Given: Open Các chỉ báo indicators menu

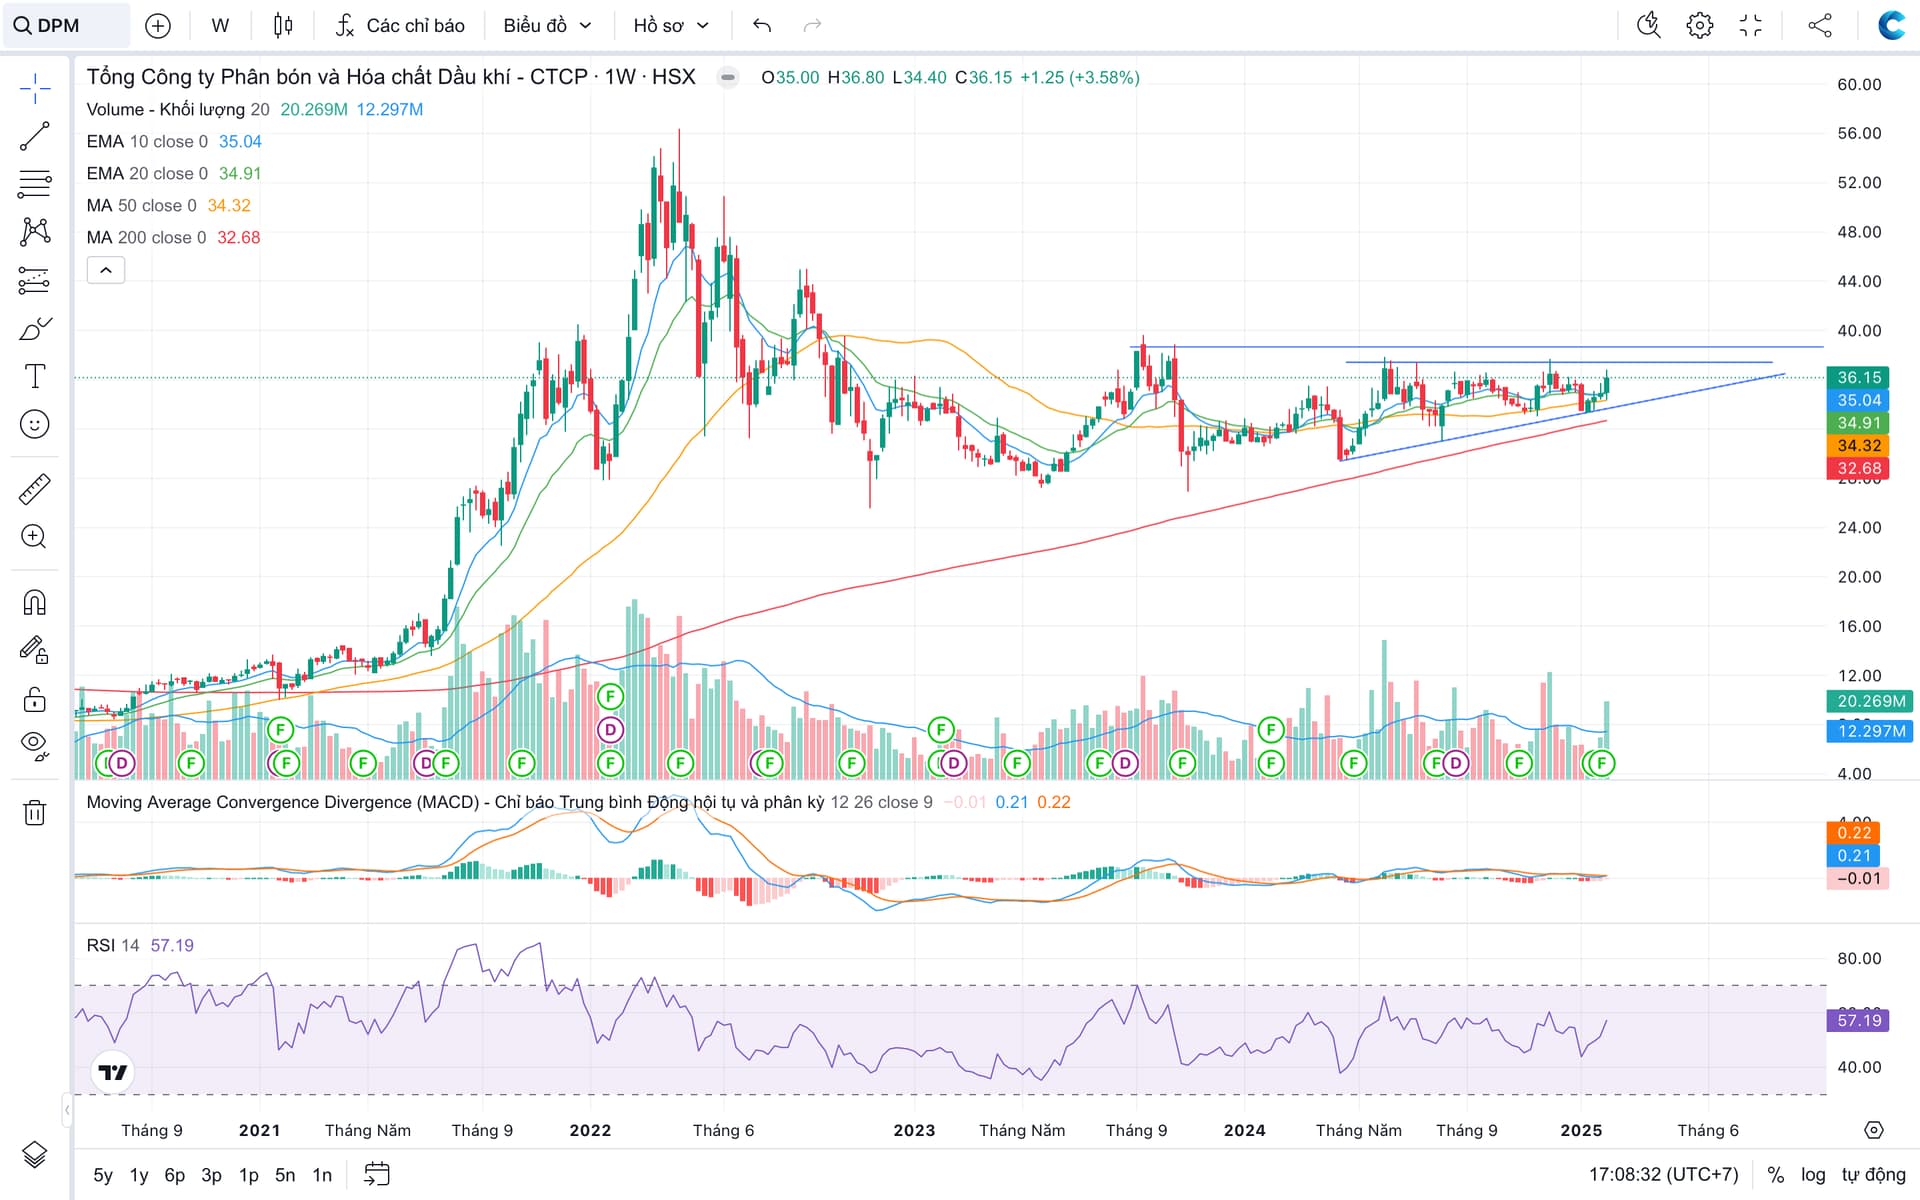Looking at the screenshot, I should click(x=400, y=26).
